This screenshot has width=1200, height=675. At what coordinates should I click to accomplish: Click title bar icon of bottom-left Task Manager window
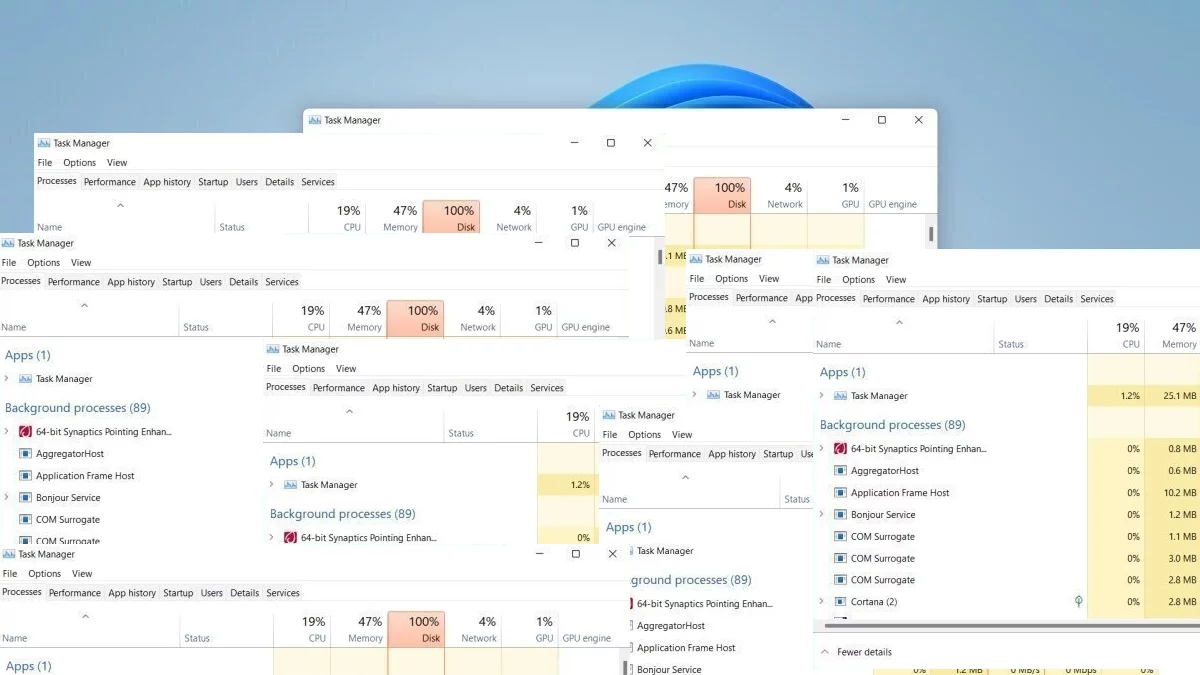click(x=8, y=554)
